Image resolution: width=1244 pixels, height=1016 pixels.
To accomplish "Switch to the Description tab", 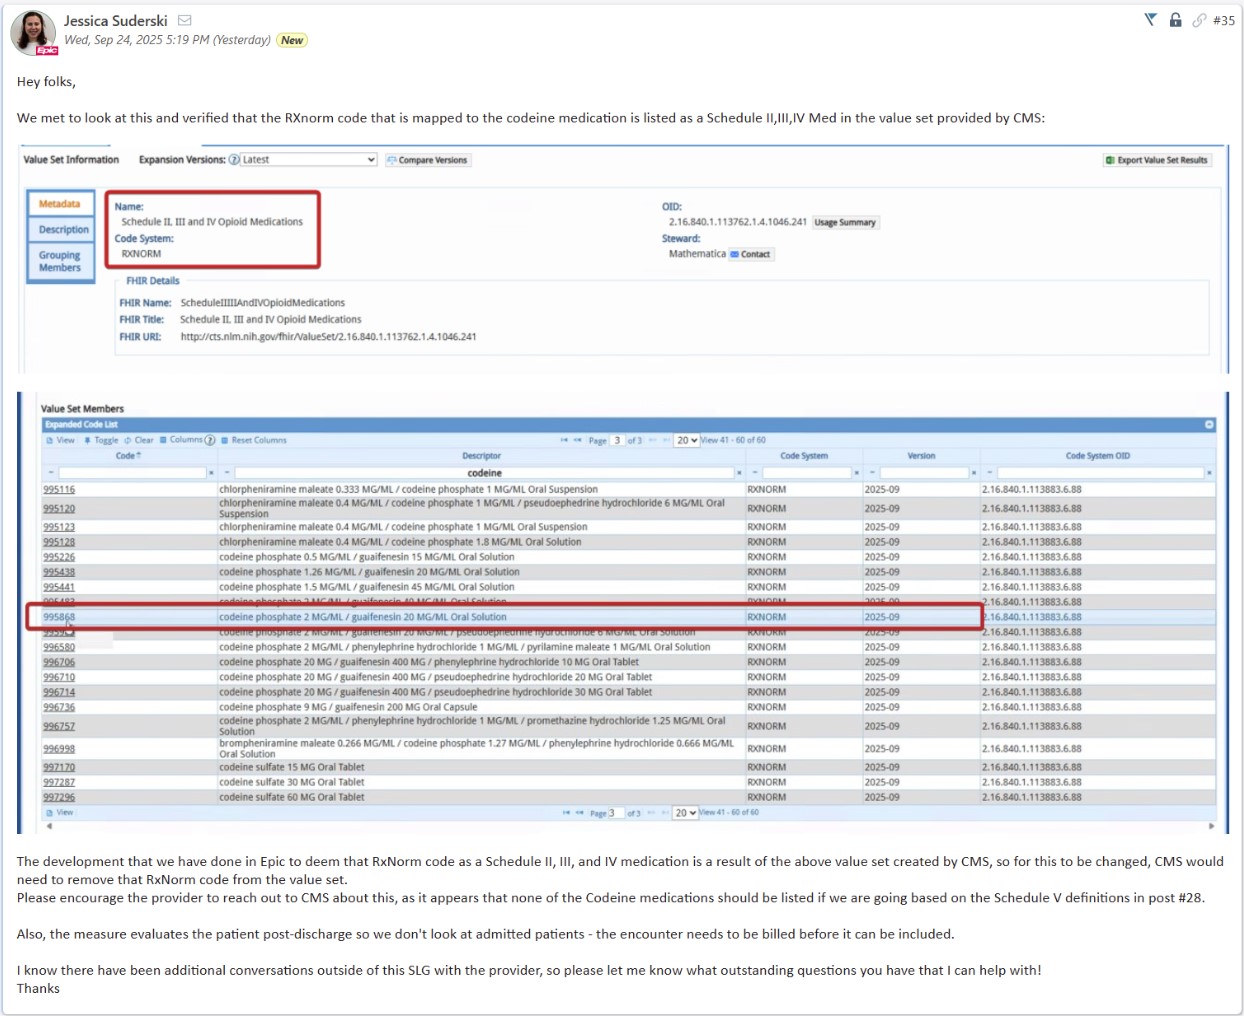I will click(x=63, y=230).
